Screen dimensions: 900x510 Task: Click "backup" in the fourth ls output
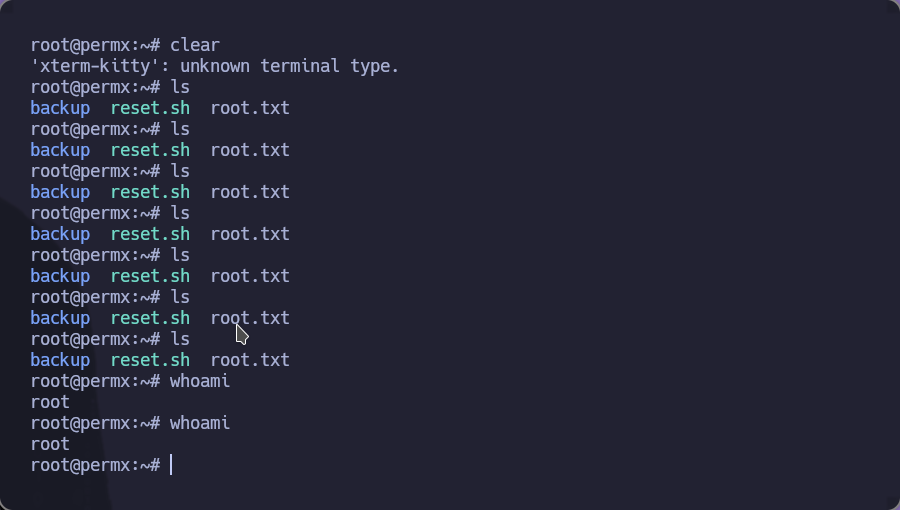click(x=60, y=234)
